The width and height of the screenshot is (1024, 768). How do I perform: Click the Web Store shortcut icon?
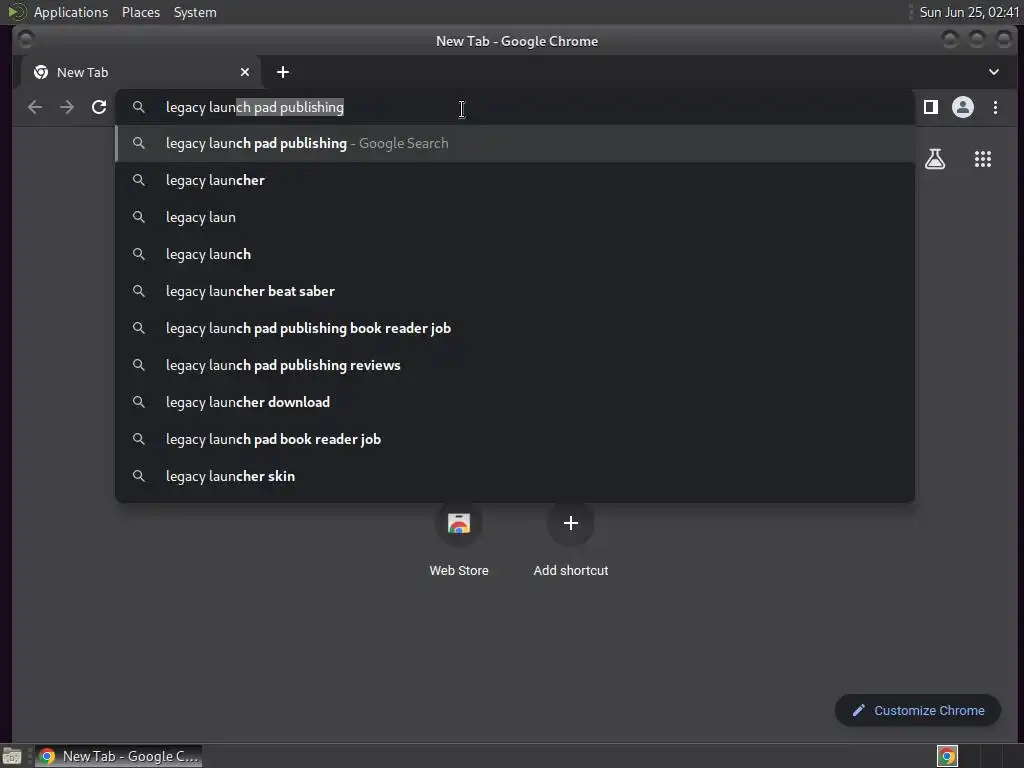point(459,523)
